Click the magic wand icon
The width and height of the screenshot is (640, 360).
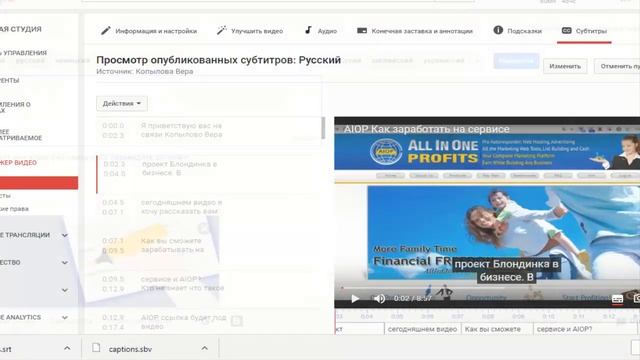[221, 31]
